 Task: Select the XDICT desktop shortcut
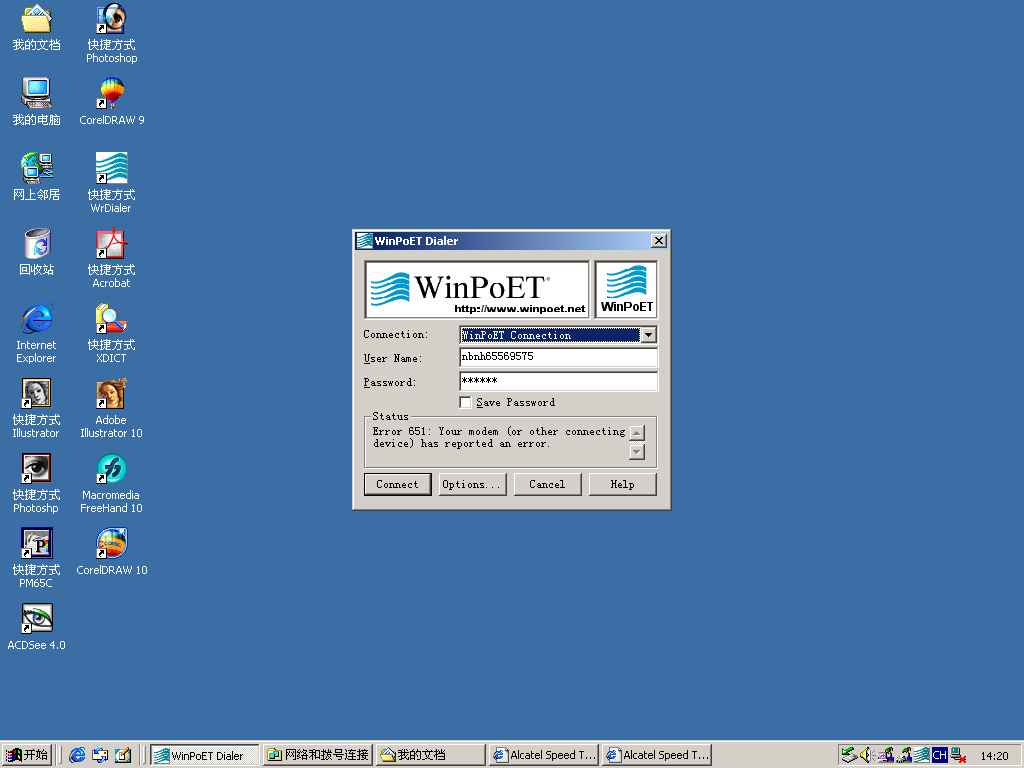pyautogui.click(x=112, y=334)
